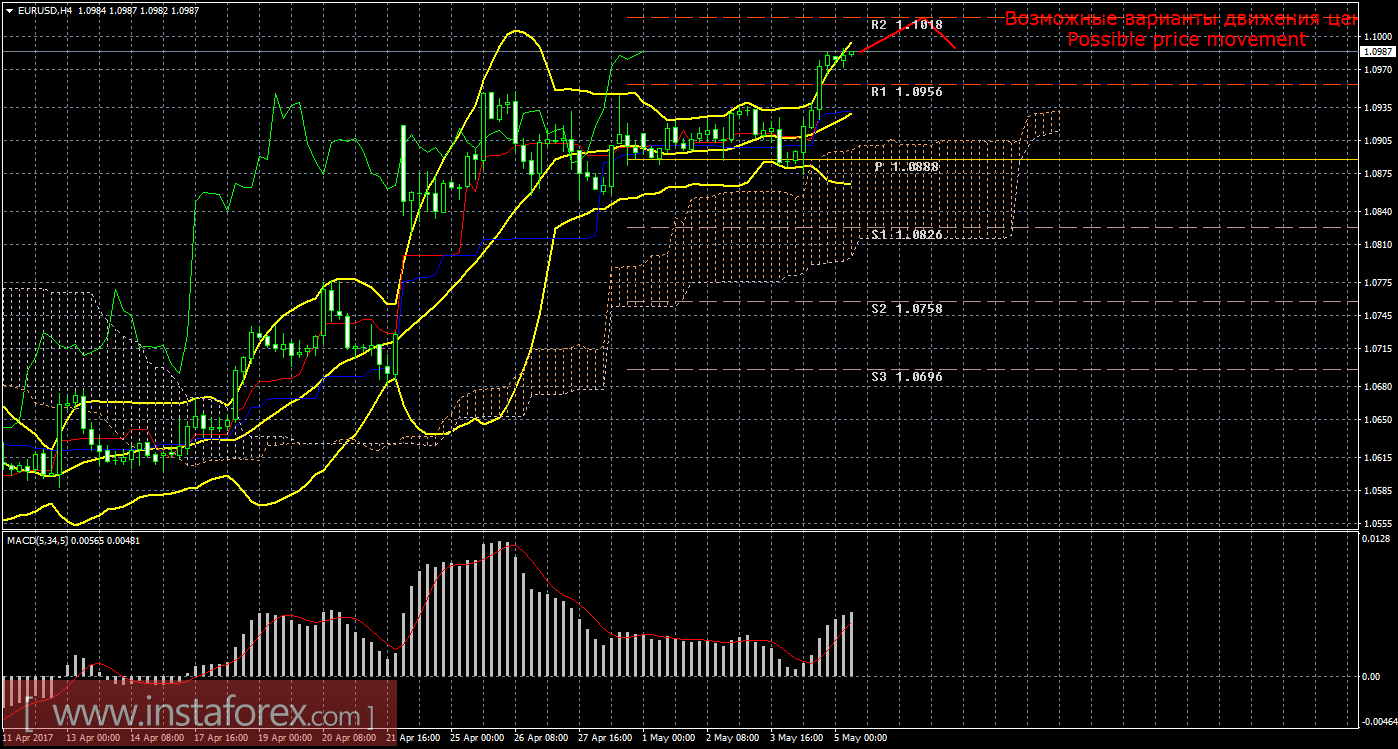Click the R2 1.1018 resistance label
The image size is (1398, 749).
pyautogui.click(x=906, y=24)
